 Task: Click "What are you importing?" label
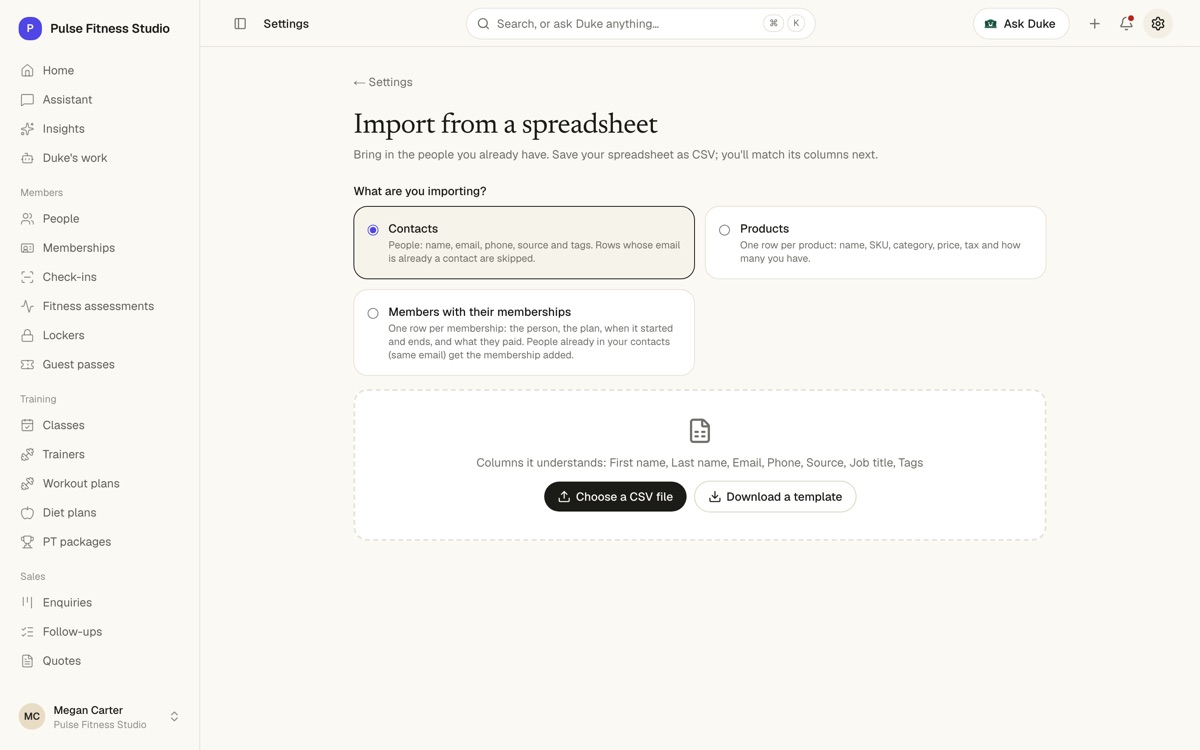(x=420, y=192)
